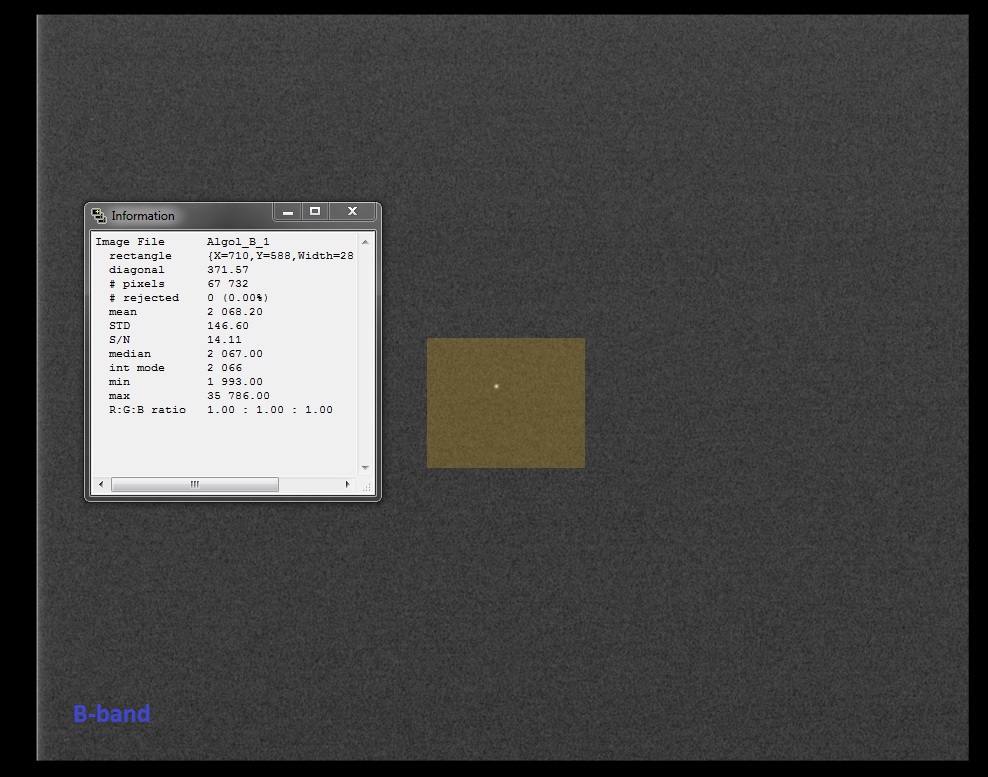Select the Algol_B_1 image file value

(x=238, y=242)
